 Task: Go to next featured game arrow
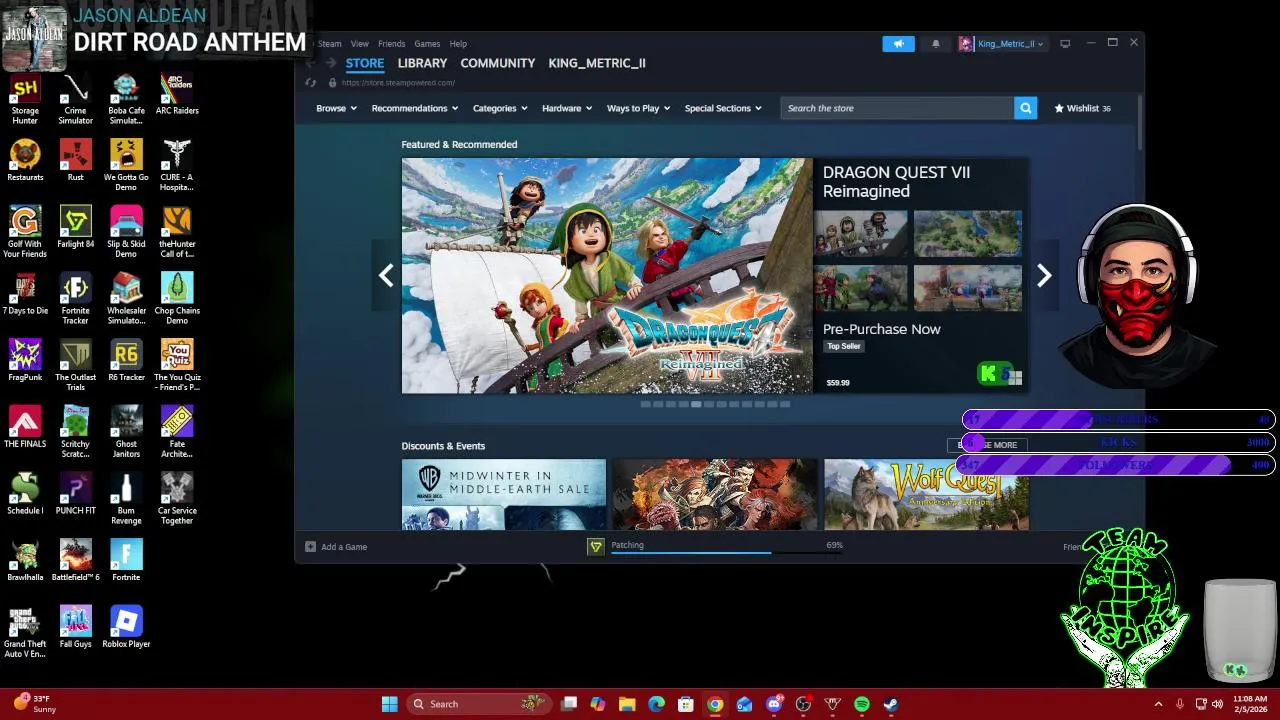pyautogui.click(x=1044, y=275)
